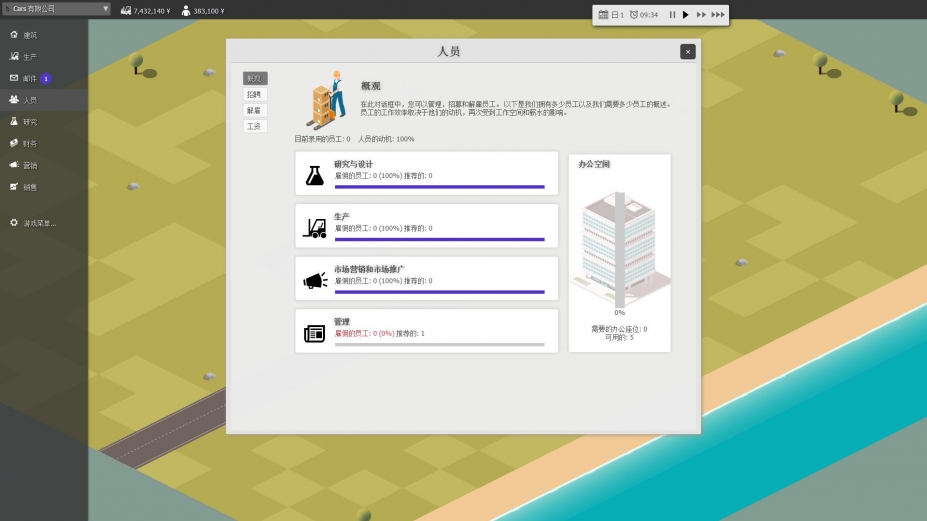Click the 管理 card empty progress bar
The image size is (927, 521).
(x=439, y=344)
